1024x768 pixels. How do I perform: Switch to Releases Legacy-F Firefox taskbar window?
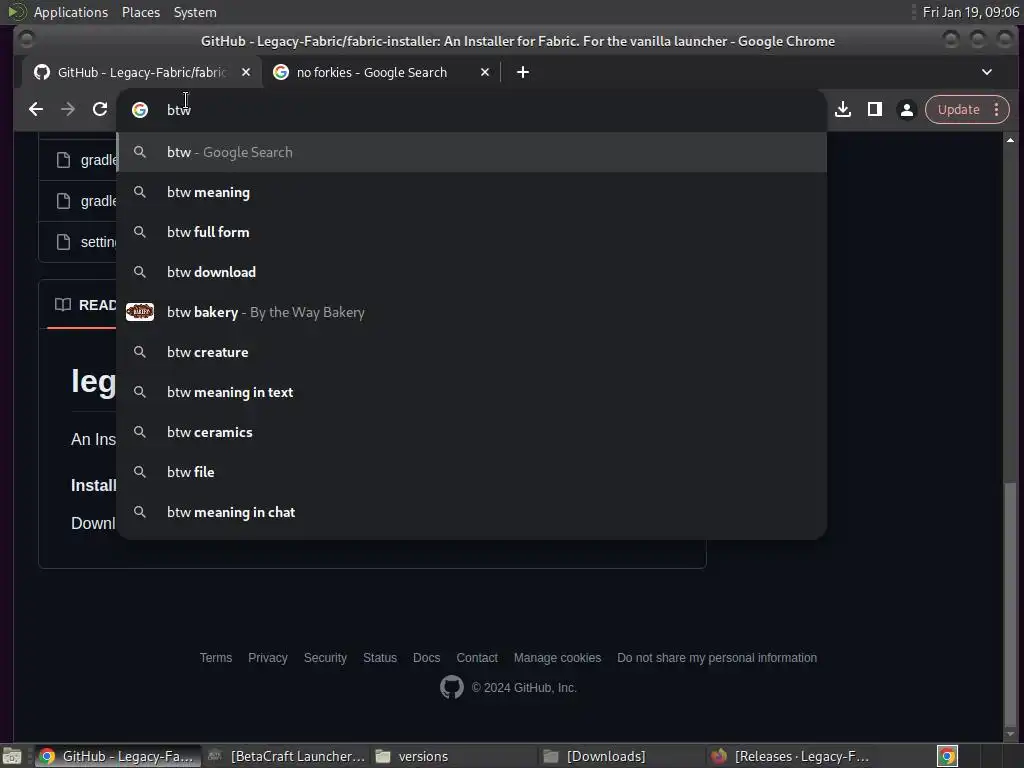pyautogui.click(x=790, y=756)
